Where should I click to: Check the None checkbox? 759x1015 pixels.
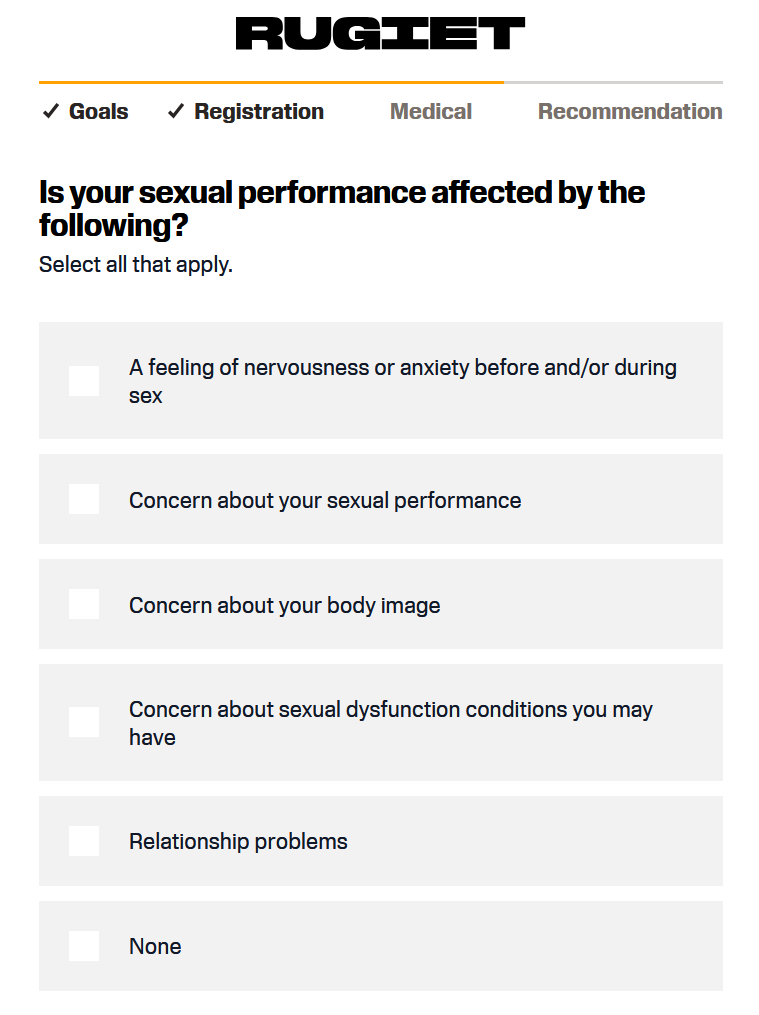point(84,946)
